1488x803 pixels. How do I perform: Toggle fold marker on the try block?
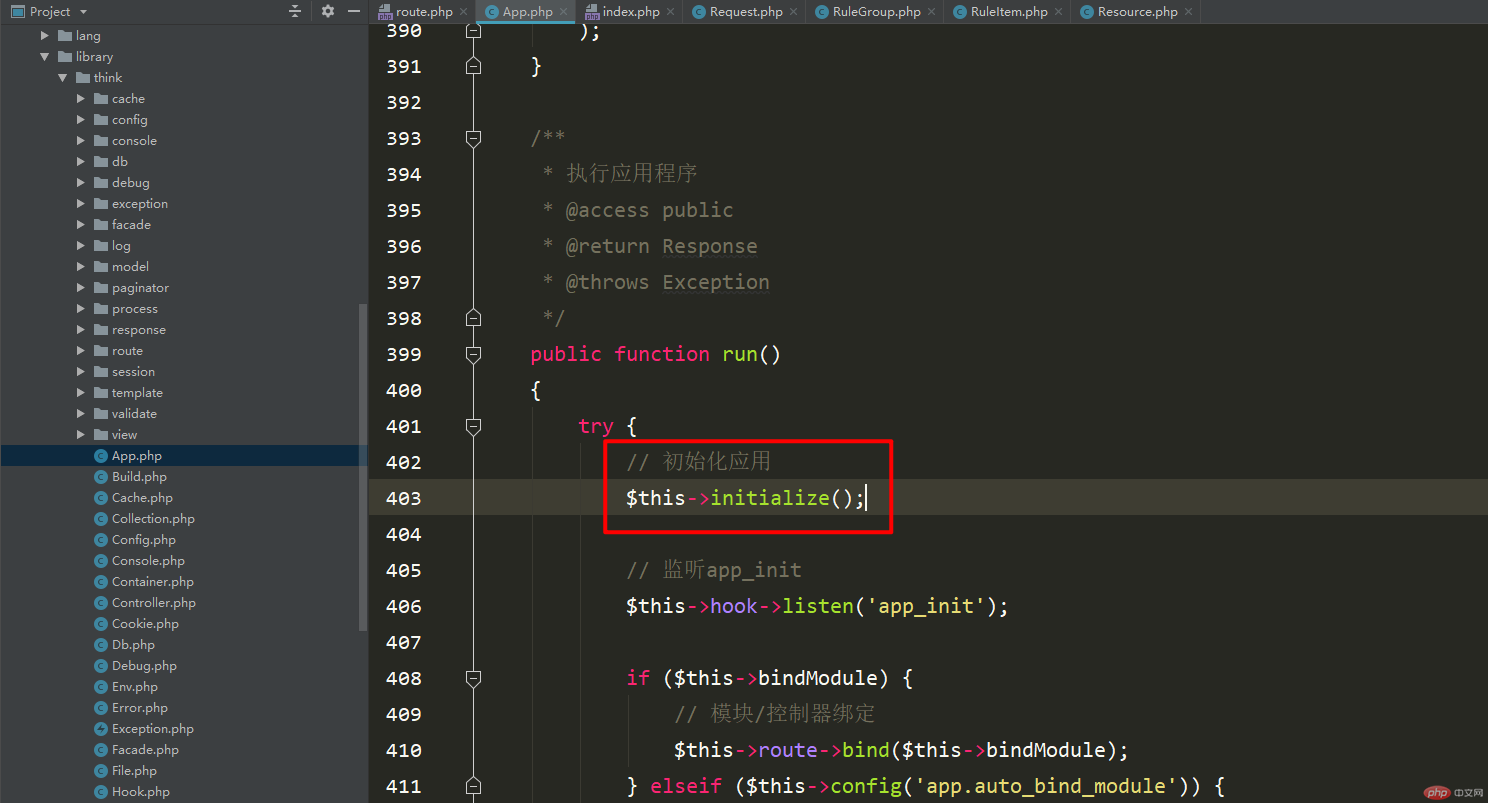(x=474, y=426)
